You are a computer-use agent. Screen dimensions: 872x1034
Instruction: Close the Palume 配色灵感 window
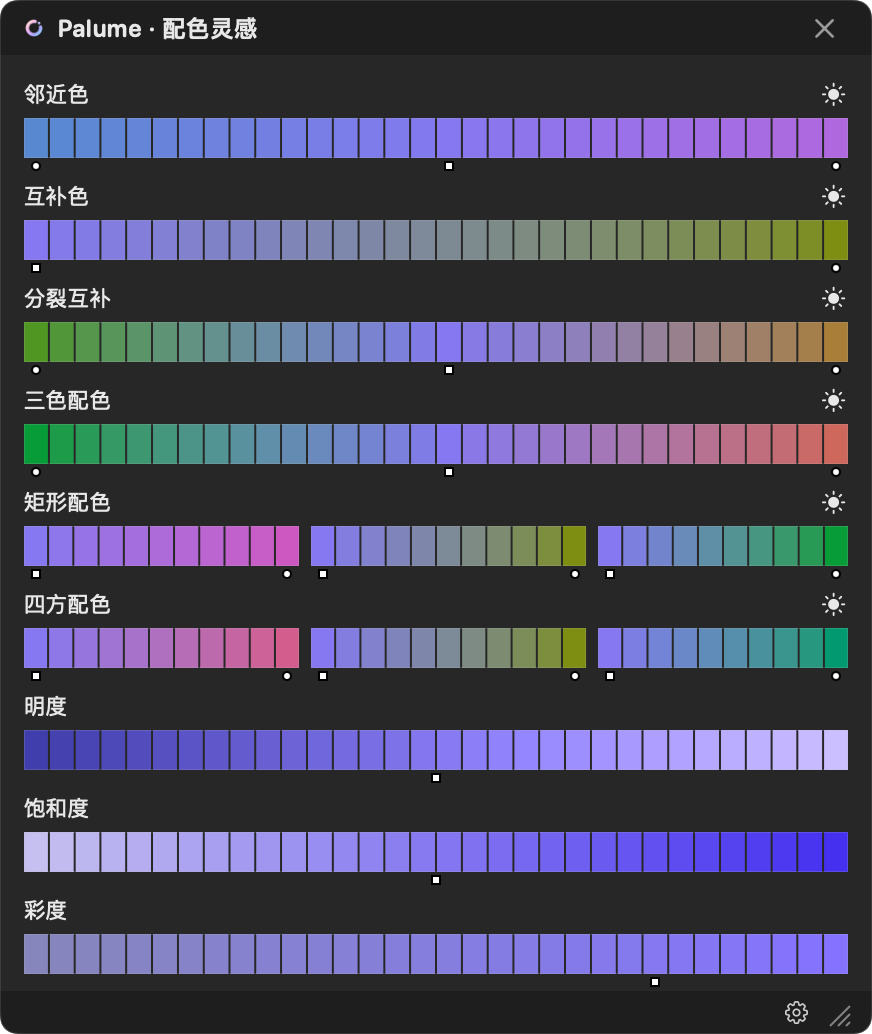pyautogui.click(x=825, y=28)
